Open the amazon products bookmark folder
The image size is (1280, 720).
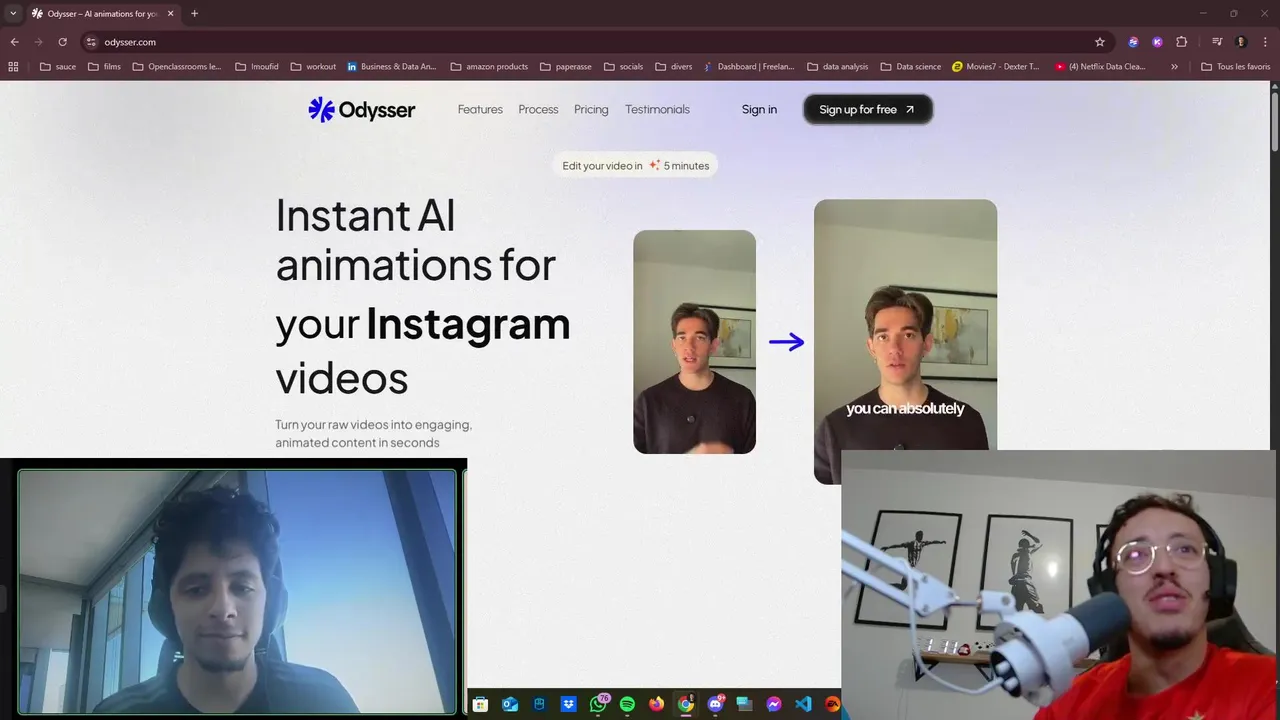(489, 67)
